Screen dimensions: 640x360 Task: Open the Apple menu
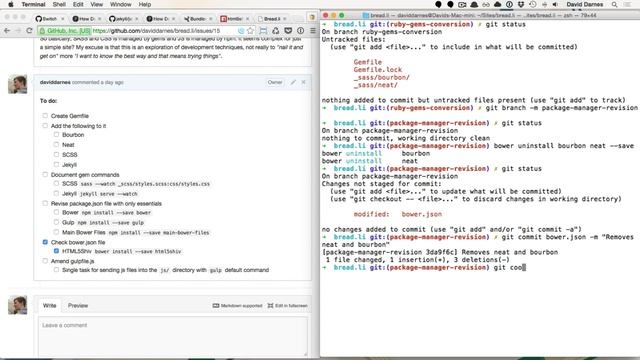11,4
